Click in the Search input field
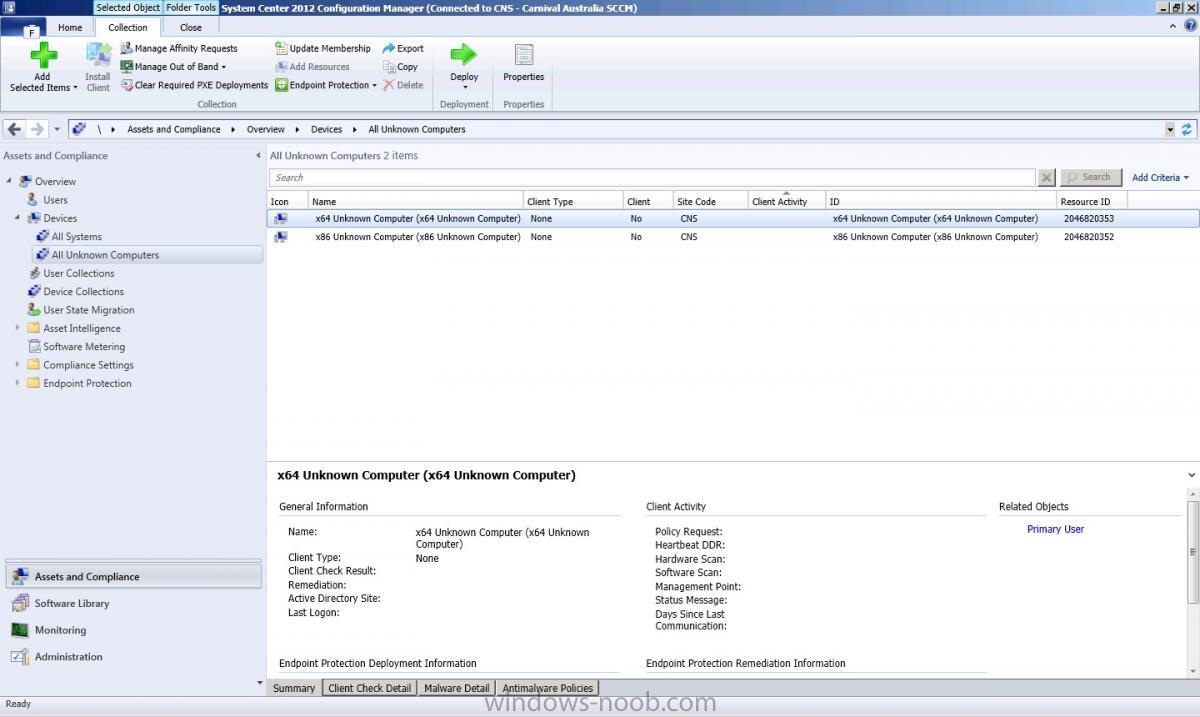 [x=652, y=177]
